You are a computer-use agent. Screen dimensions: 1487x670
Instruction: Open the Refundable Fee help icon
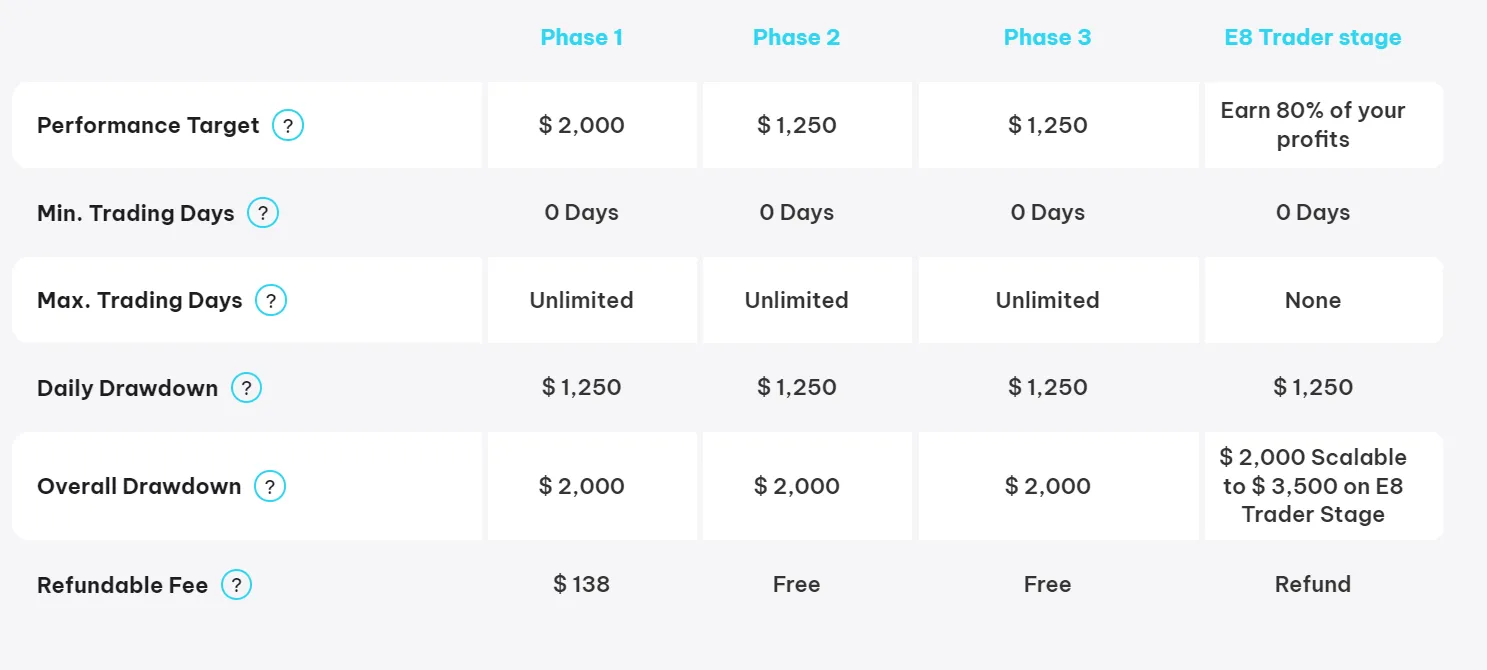click(236, 585)
